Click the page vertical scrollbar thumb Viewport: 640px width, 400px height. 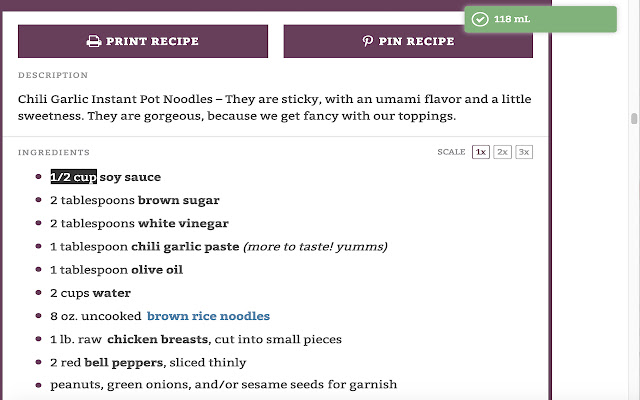click(x=634, y=119)
